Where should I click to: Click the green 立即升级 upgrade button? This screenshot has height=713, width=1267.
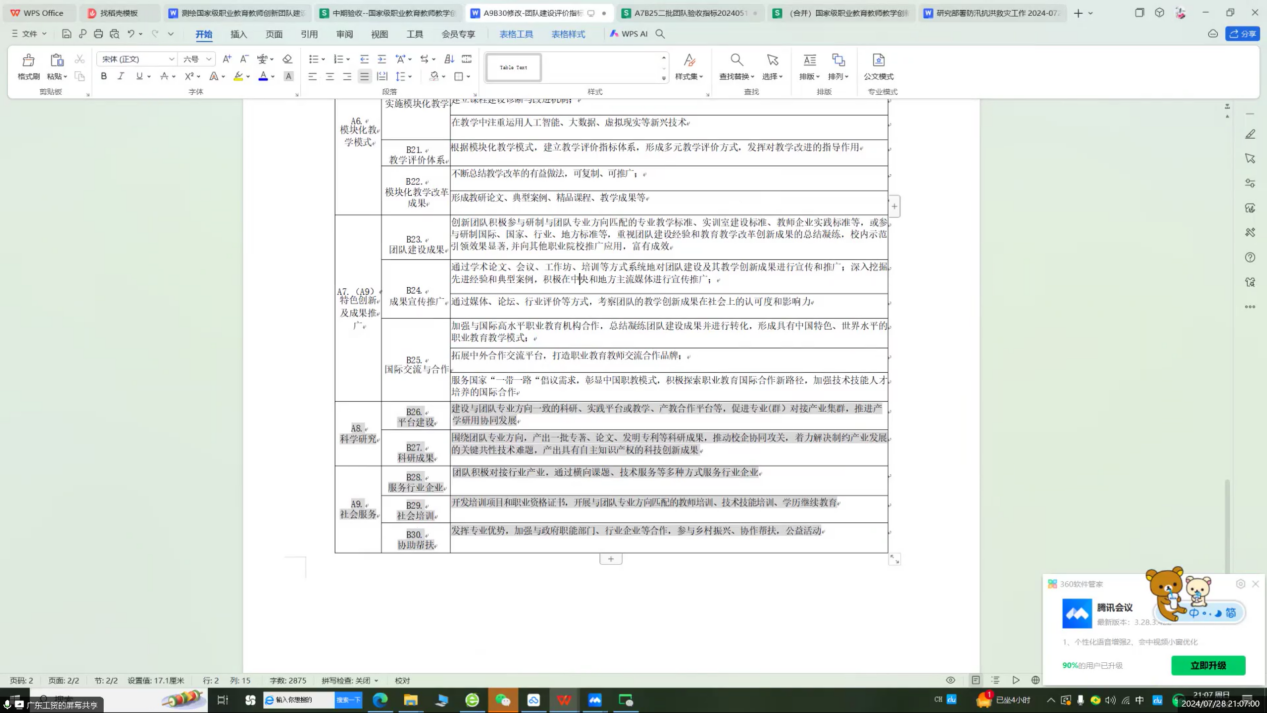1208,665
